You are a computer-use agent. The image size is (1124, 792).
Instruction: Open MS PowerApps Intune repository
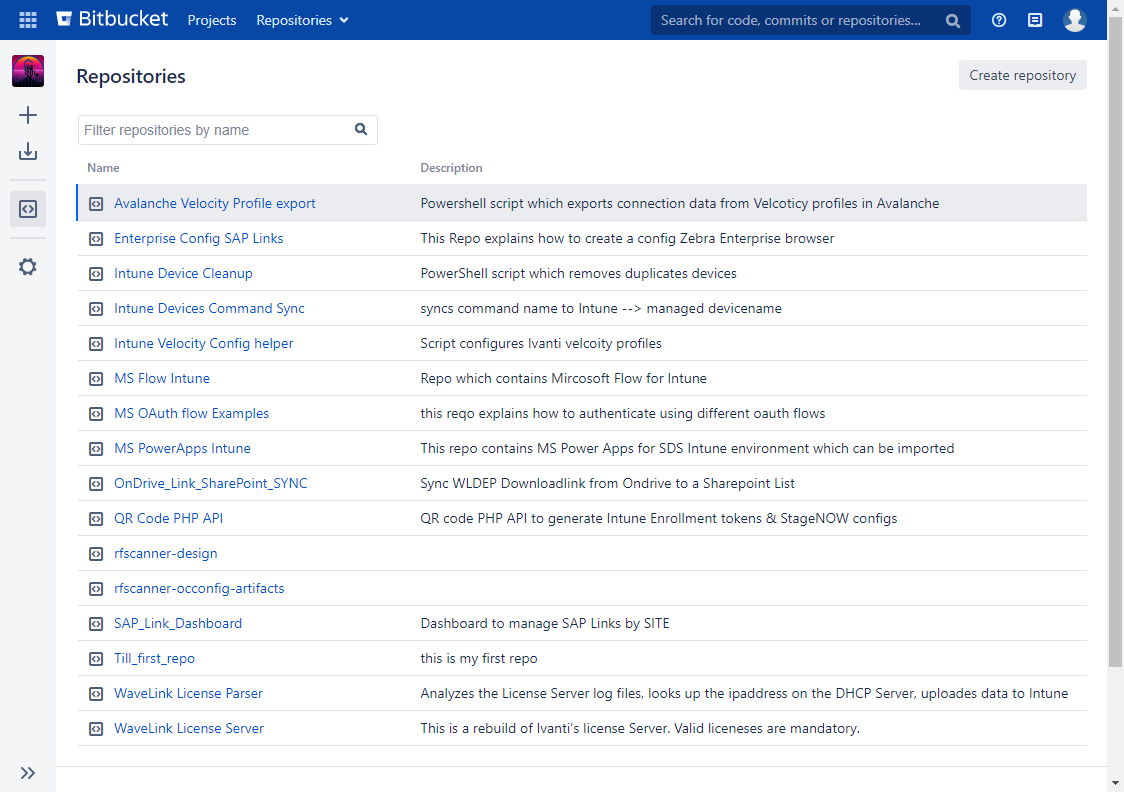click(x=182, y=449)
